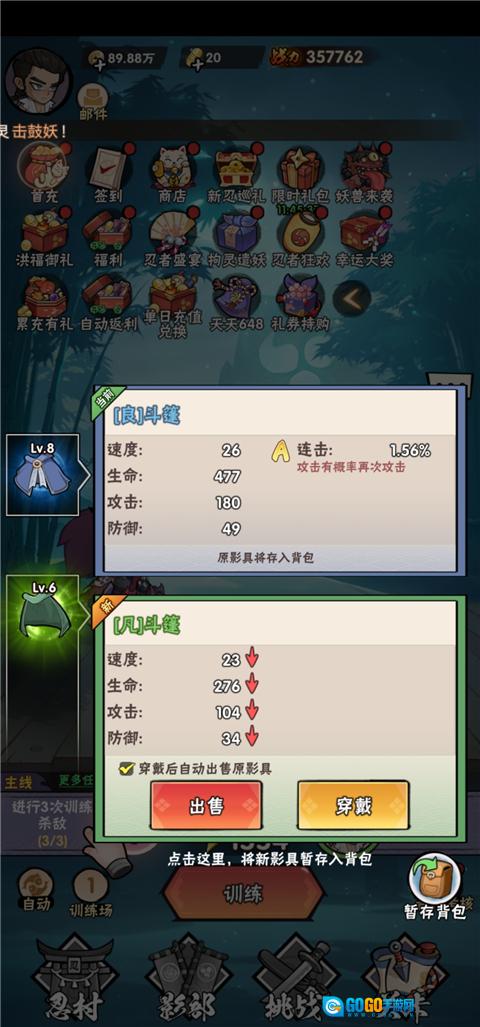Select the Lv.8 blue cloak item
This screenshot has width=480, height=1027.
[x=43, y=474]
